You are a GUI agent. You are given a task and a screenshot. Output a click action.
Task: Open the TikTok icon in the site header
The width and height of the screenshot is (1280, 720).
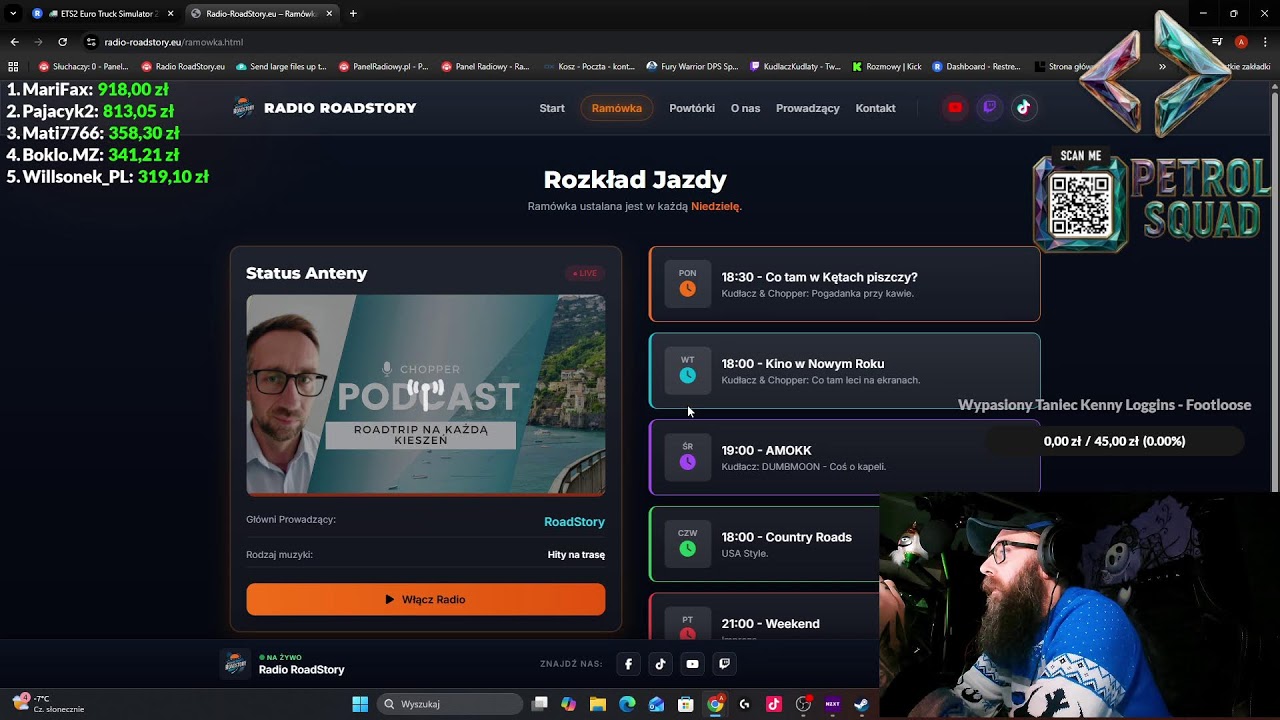click(x=1023, y=108)
